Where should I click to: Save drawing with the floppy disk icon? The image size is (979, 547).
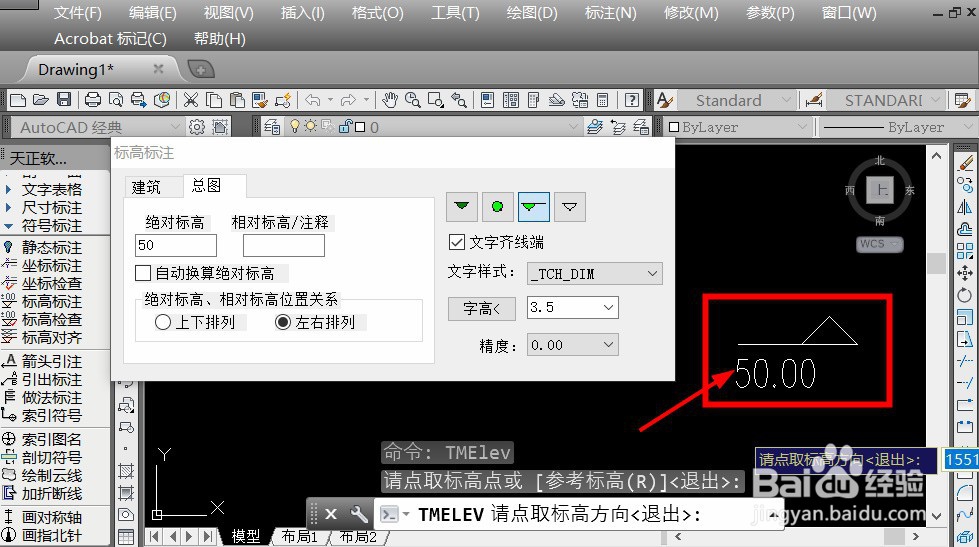[x=64, y=100]
